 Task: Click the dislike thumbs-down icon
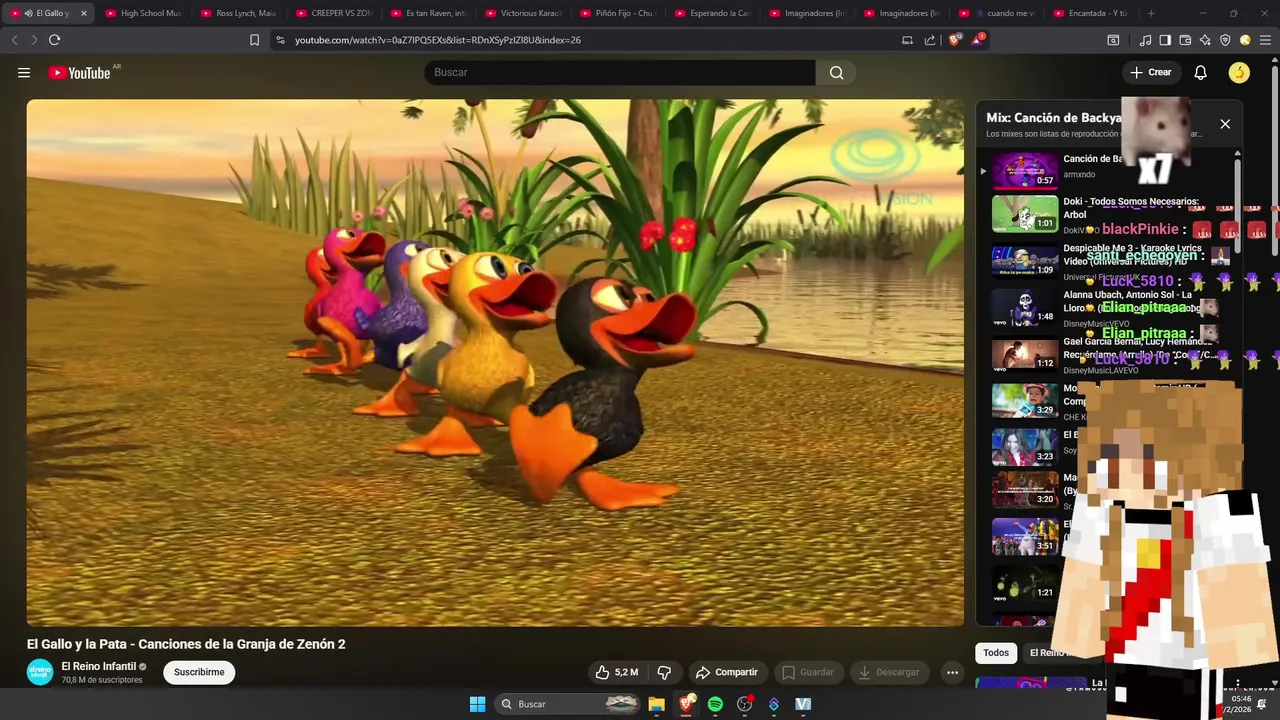pyautogui.click(x=664, y=672)
